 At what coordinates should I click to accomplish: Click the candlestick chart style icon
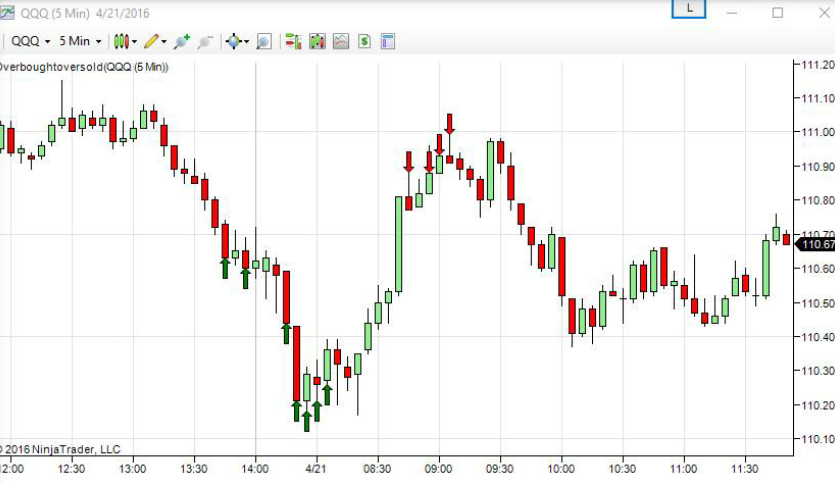click(x=121, y=41)
